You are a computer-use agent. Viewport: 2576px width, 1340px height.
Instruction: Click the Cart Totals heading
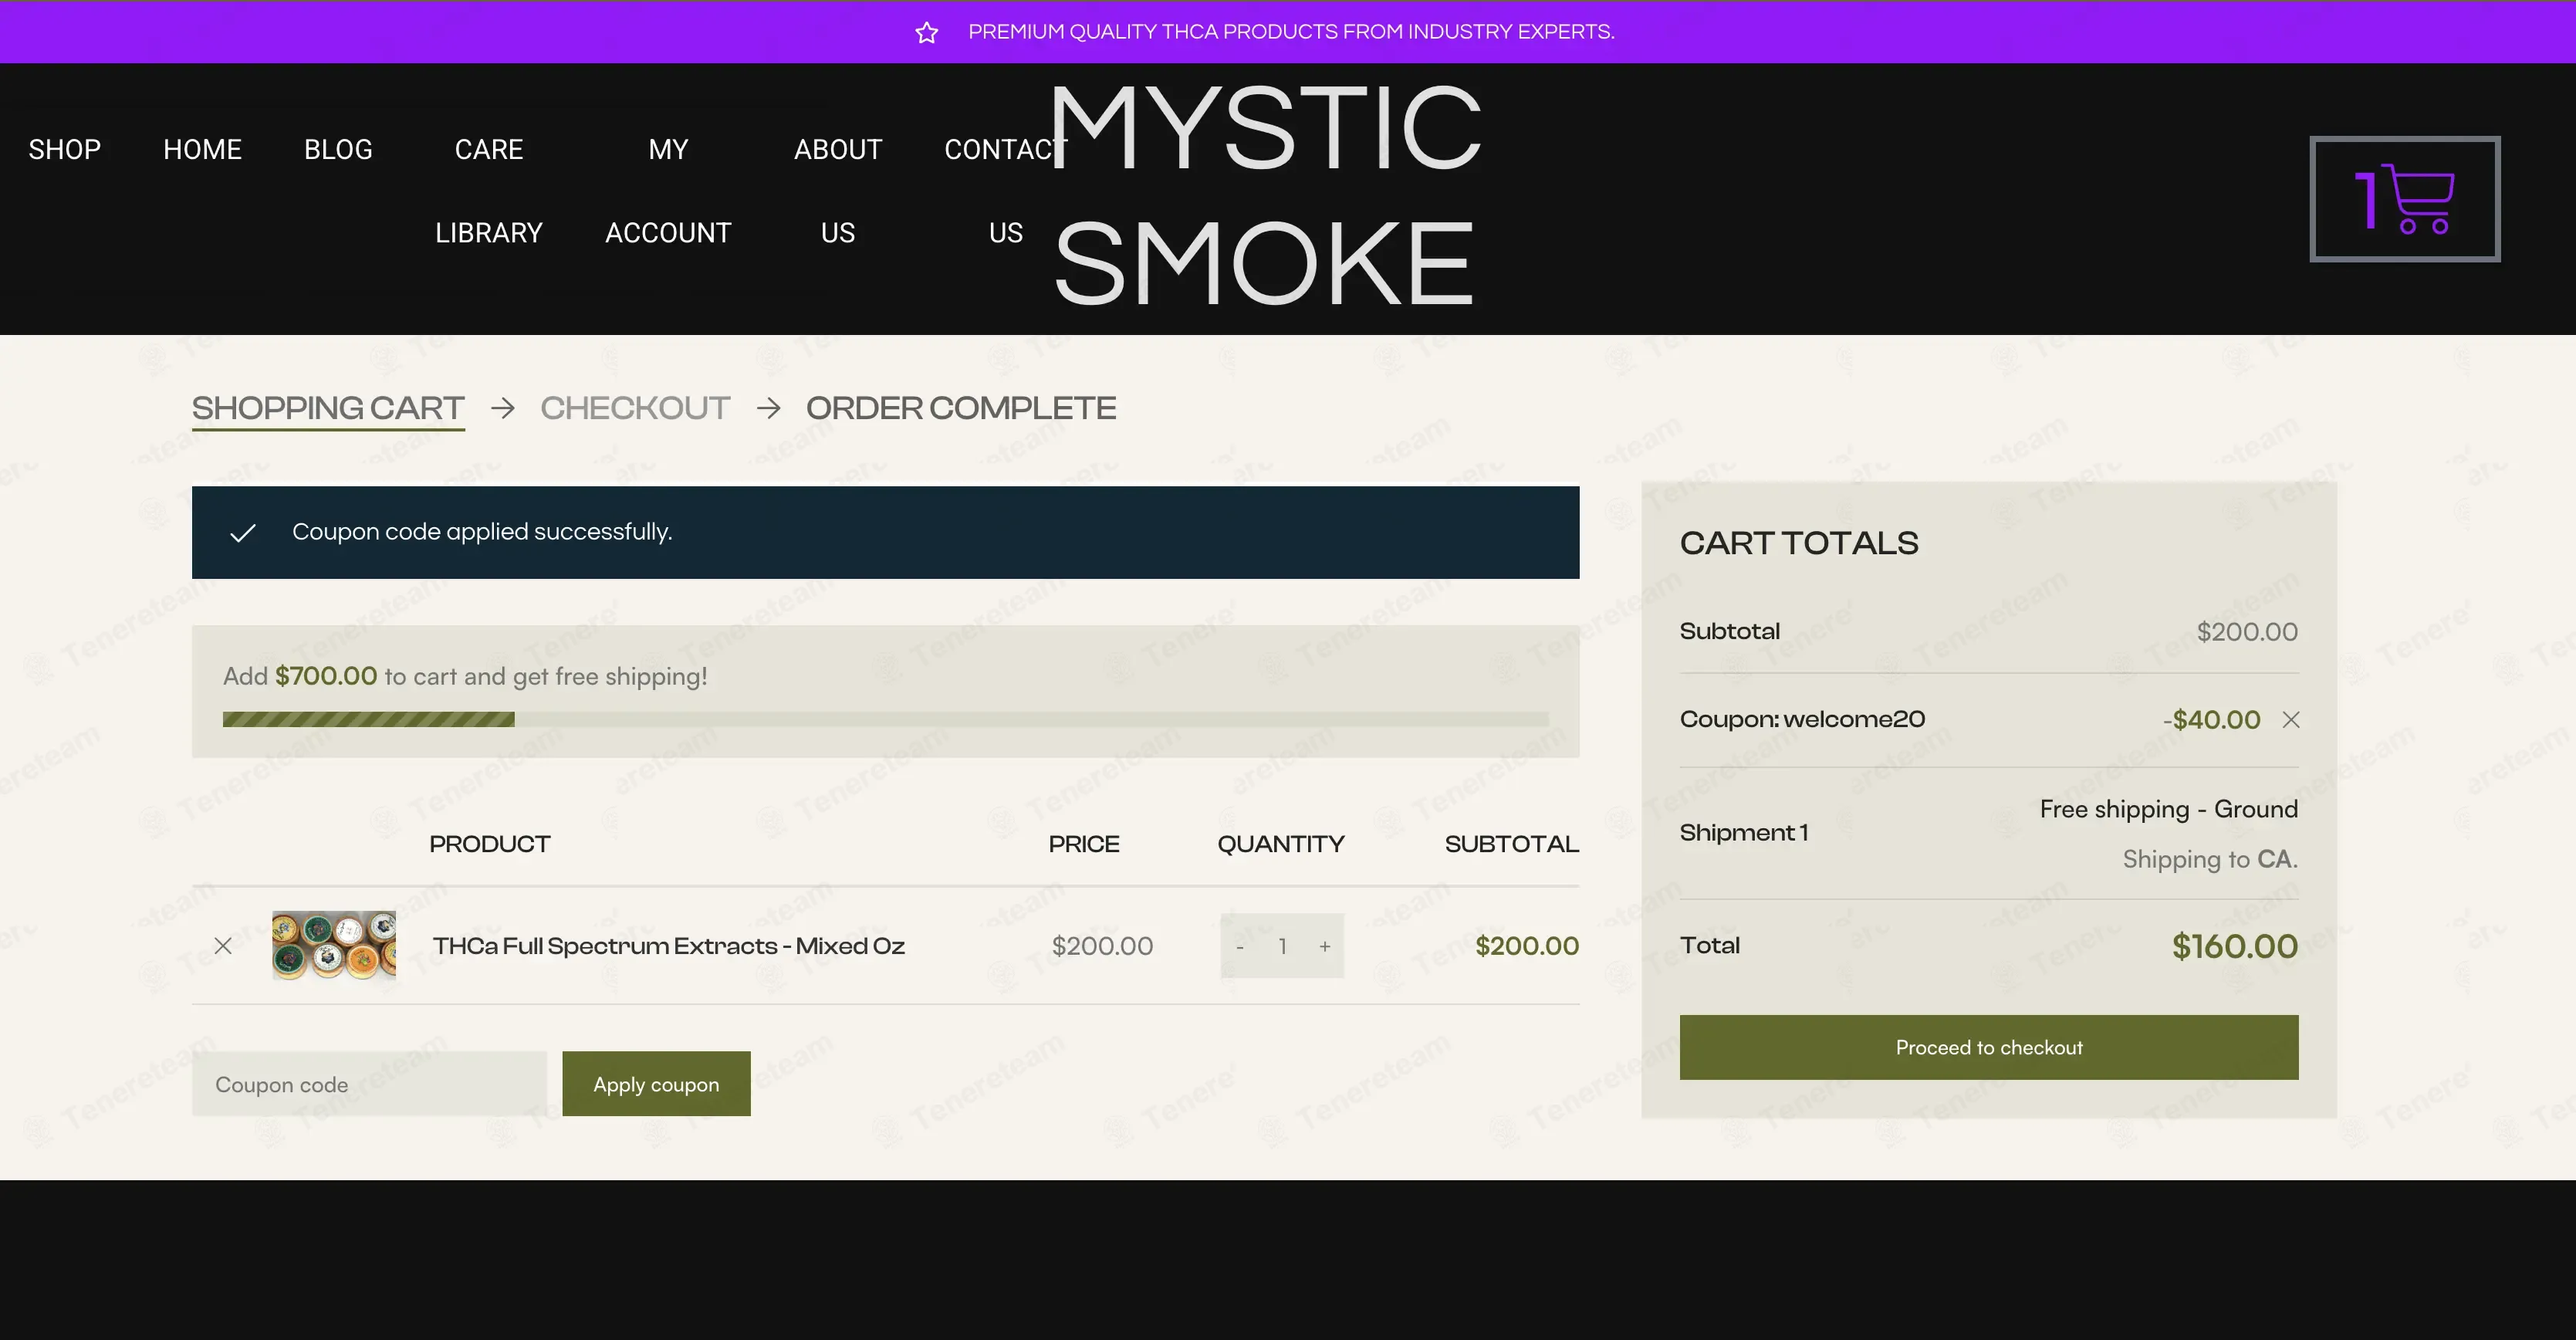click(x=1799, y=543)
